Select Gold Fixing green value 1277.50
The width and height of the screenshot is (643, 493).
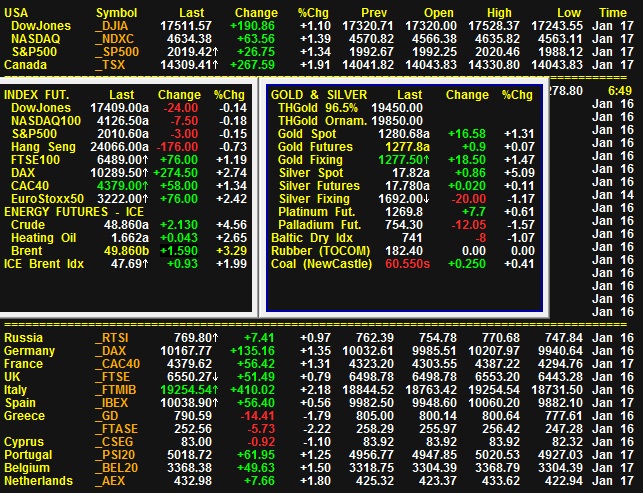click(x=404, y=160)
